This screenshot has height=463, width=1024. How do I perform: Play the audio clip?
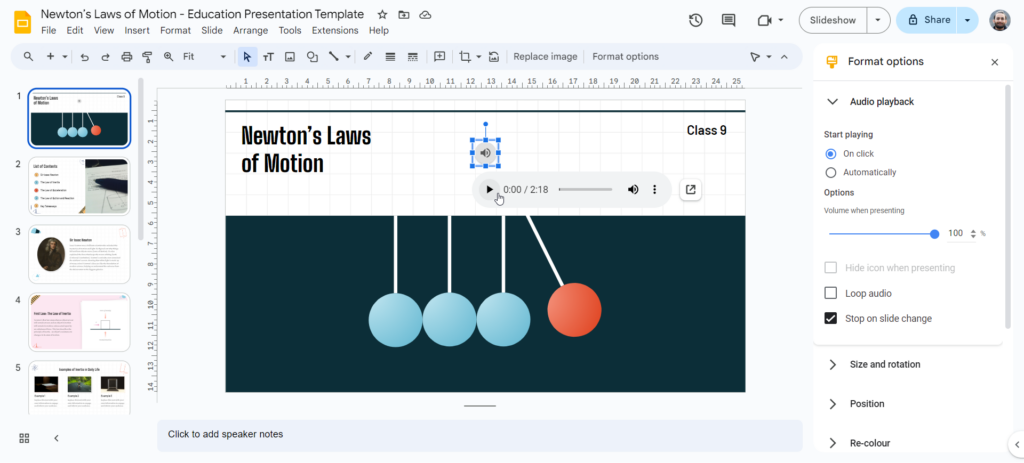click(489, 189)
